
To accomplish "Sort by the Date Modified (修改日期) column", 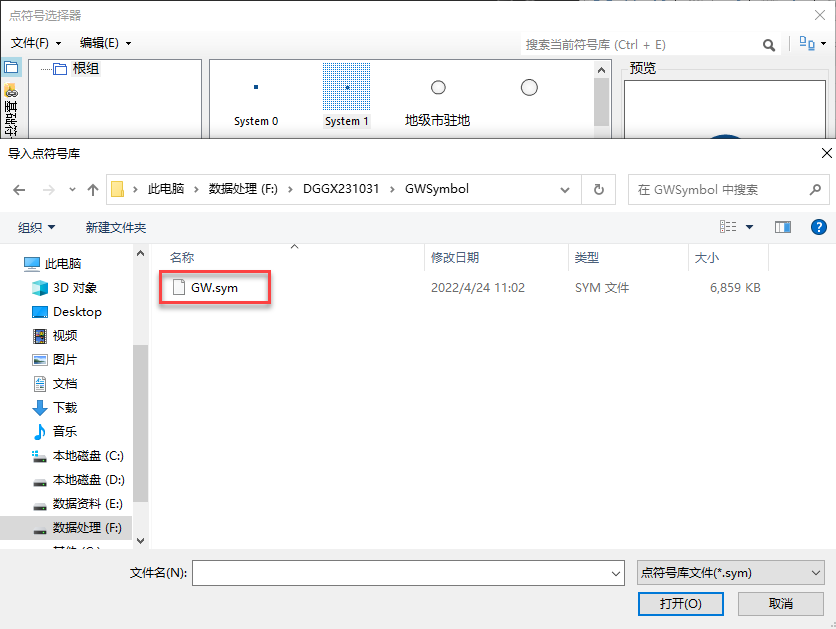I will pos(454,258).
